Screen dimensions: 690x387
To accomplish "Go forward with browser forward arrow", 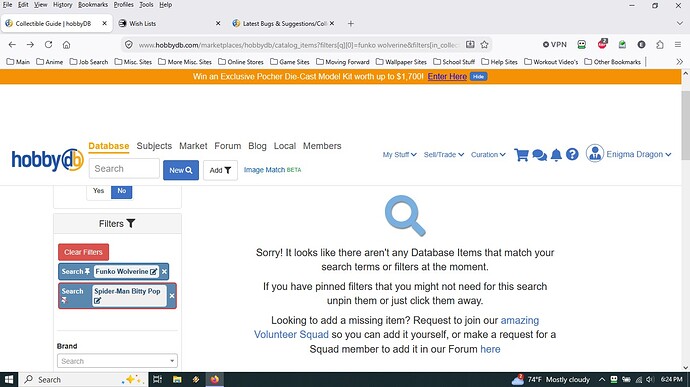I will 30,44.
